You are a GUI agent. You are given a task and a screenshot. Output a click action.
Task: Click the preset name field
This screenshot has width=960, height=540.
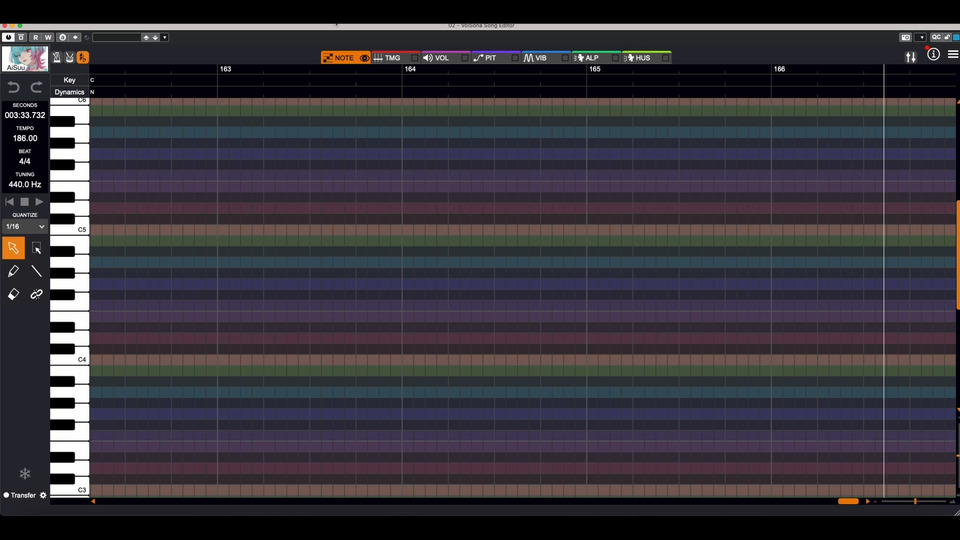tap(116, 37)
